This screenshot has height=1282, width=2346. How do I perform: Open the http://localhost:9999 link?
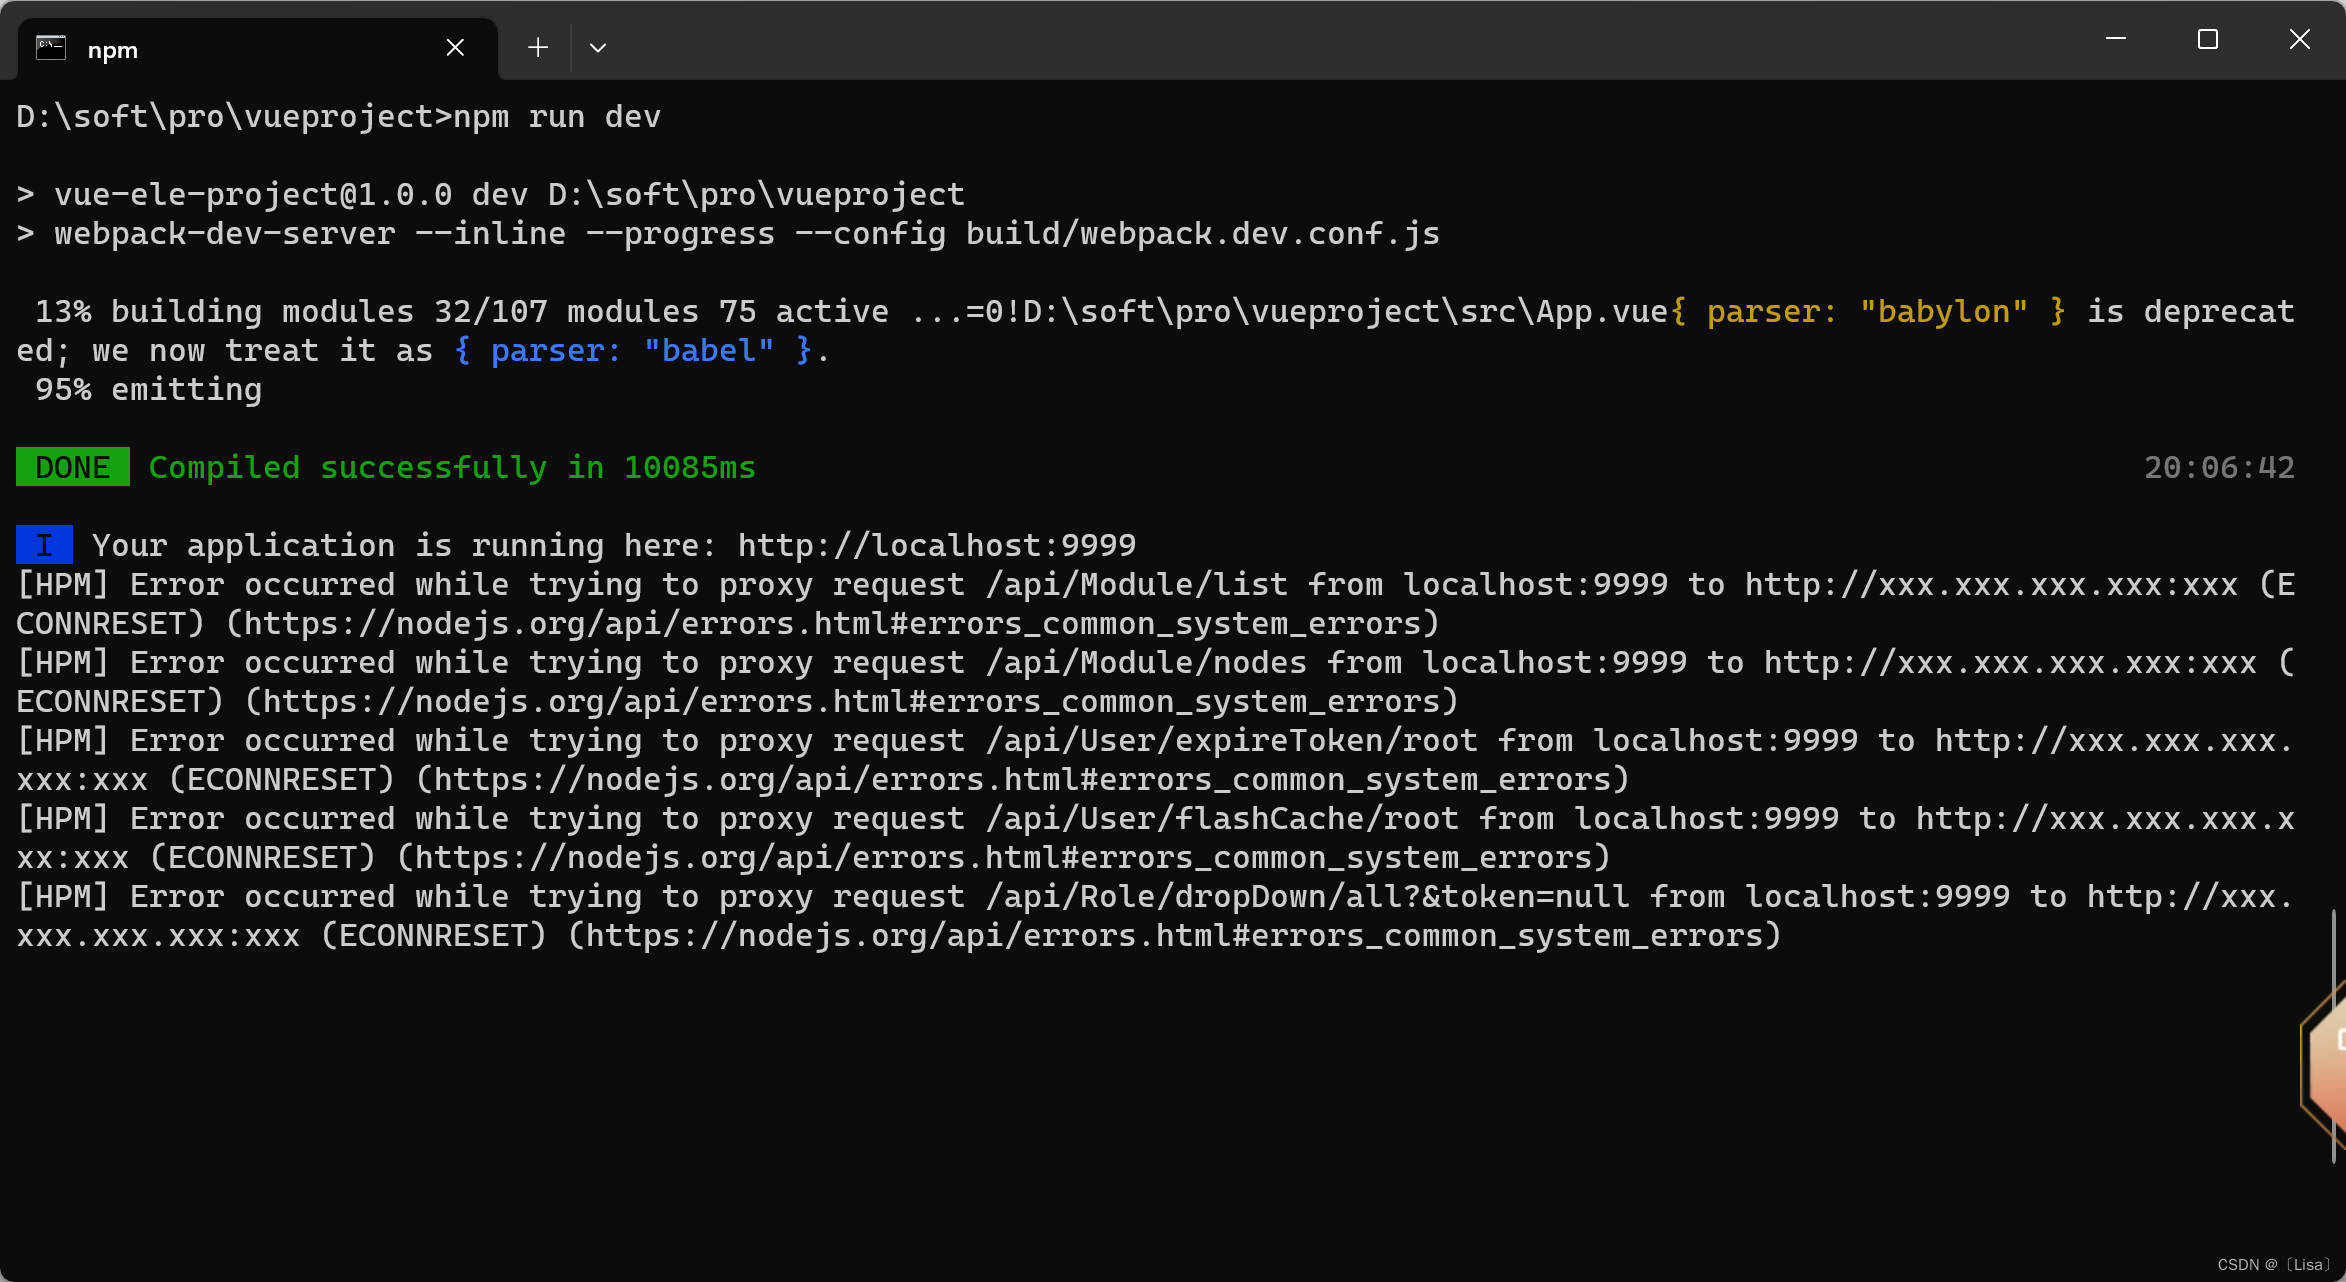936,546
